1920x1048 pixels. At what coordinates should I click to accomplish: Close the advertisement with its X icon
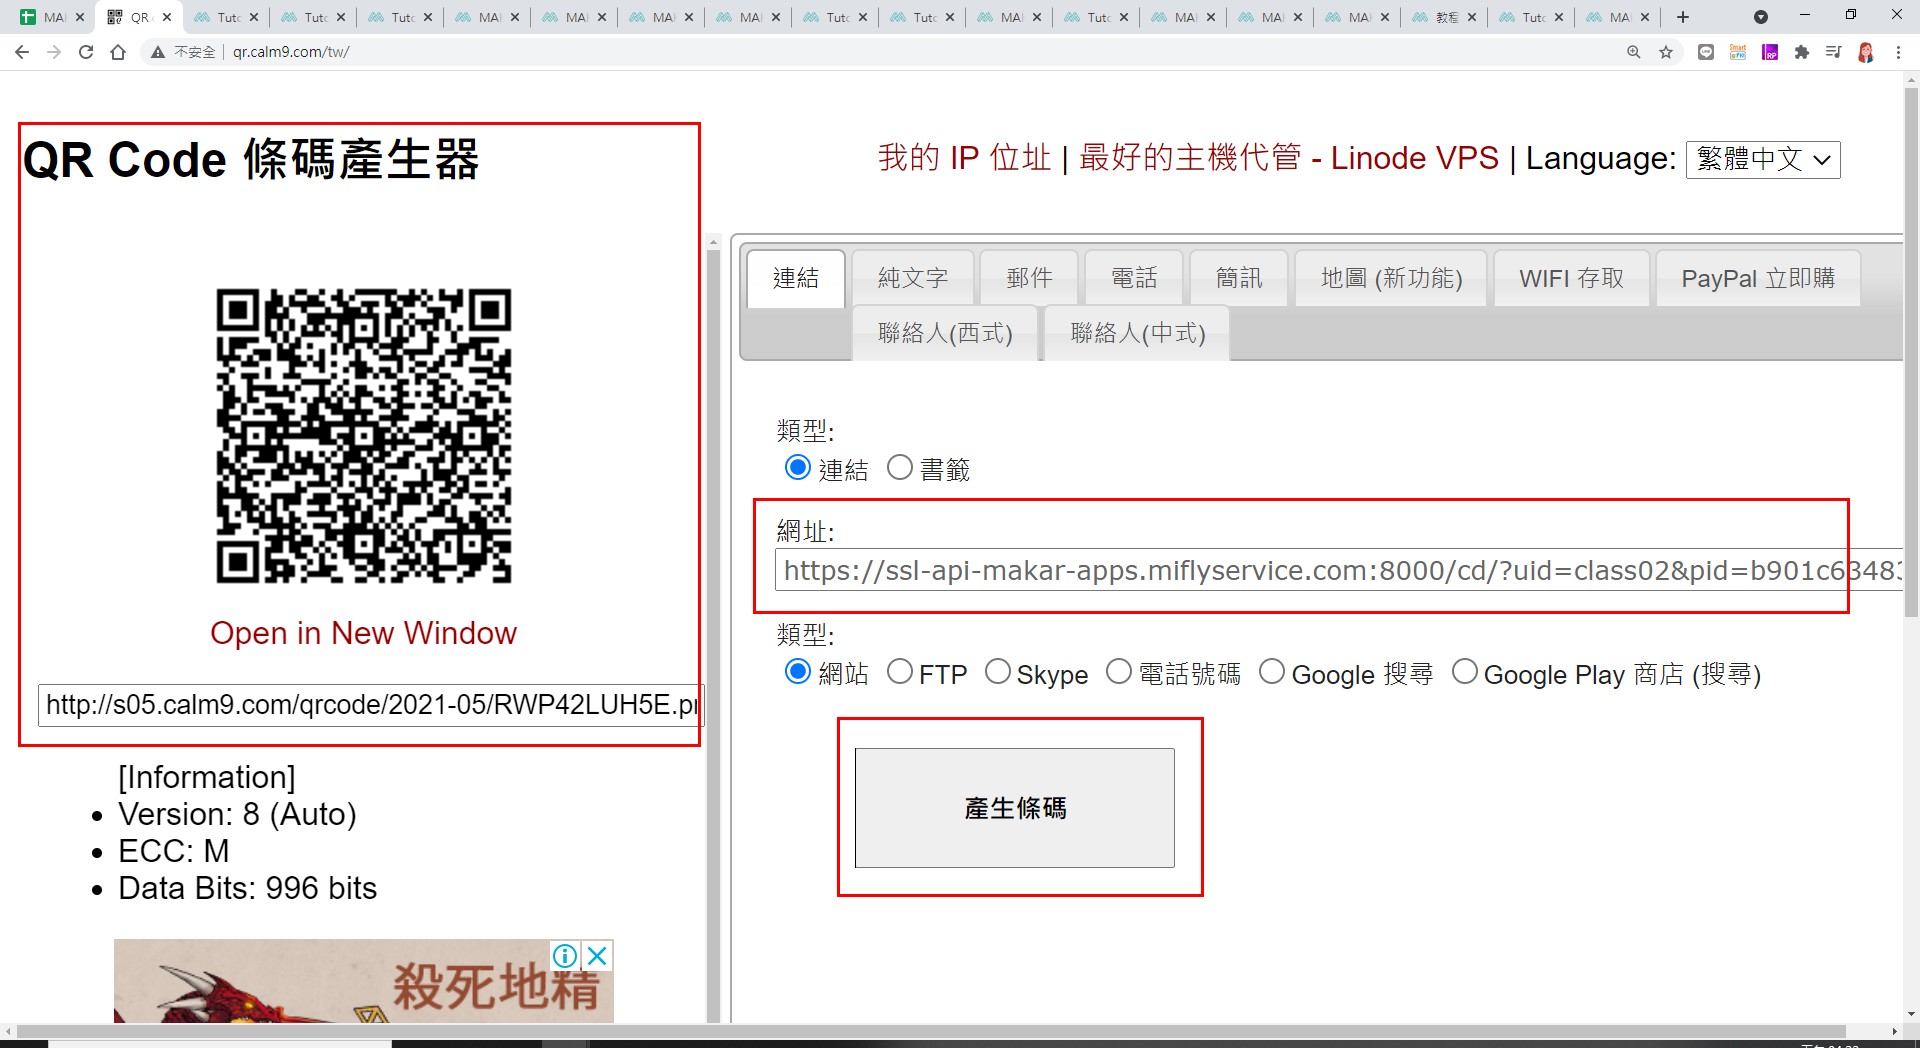click(597, 955)
